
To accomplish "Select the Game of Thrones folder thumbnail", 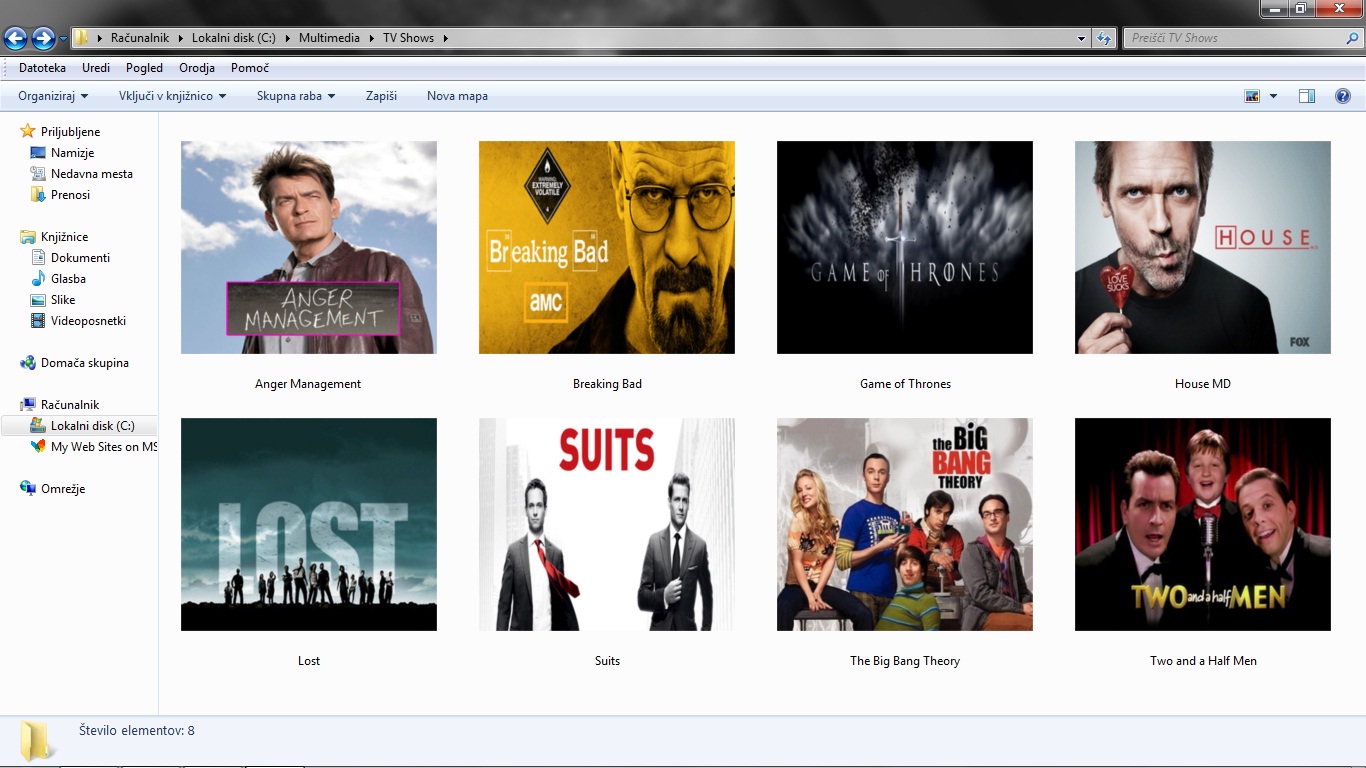I will (905, 247).
